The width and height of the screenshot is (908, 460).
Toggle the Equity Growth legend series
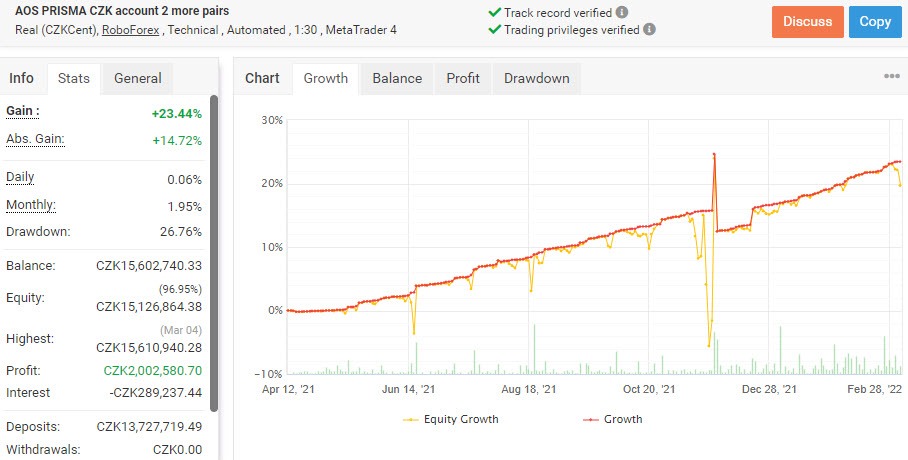(x=451, y=419)
